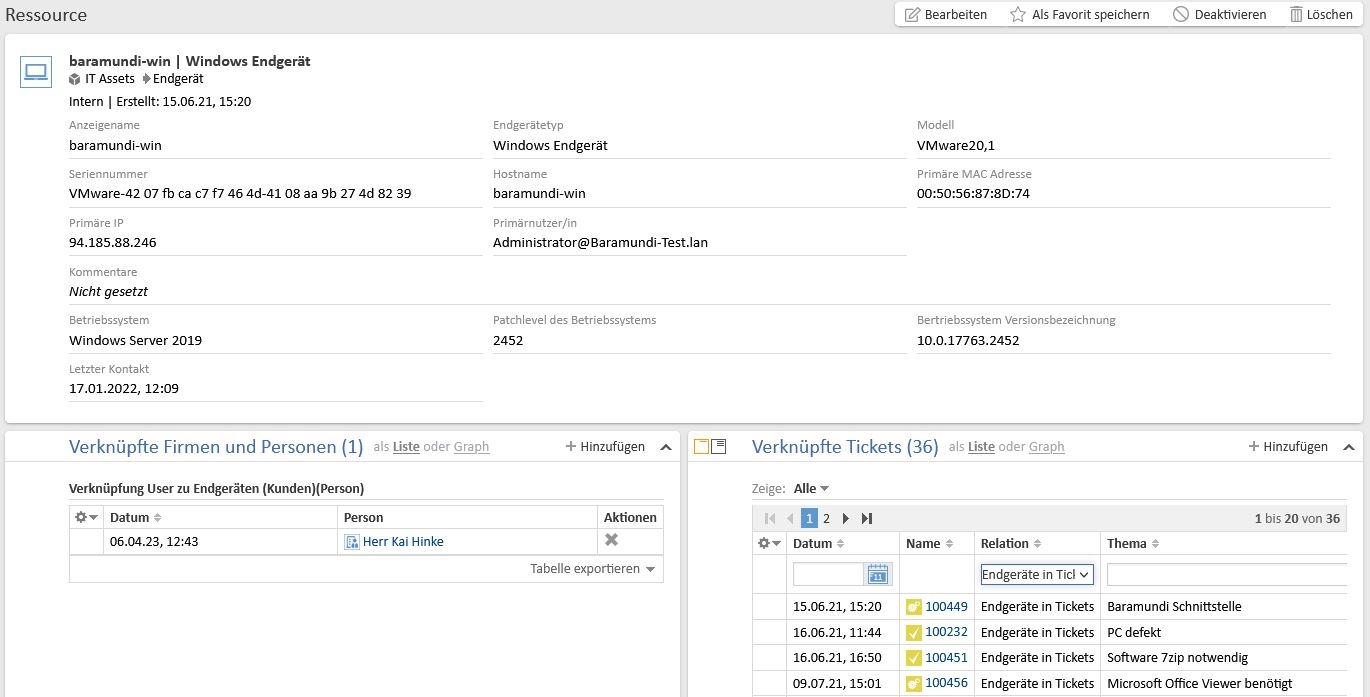The height and width of the screenshot is (697, 1370).
Task: Click Deaktivieren button
Action: coord(1219,15)
